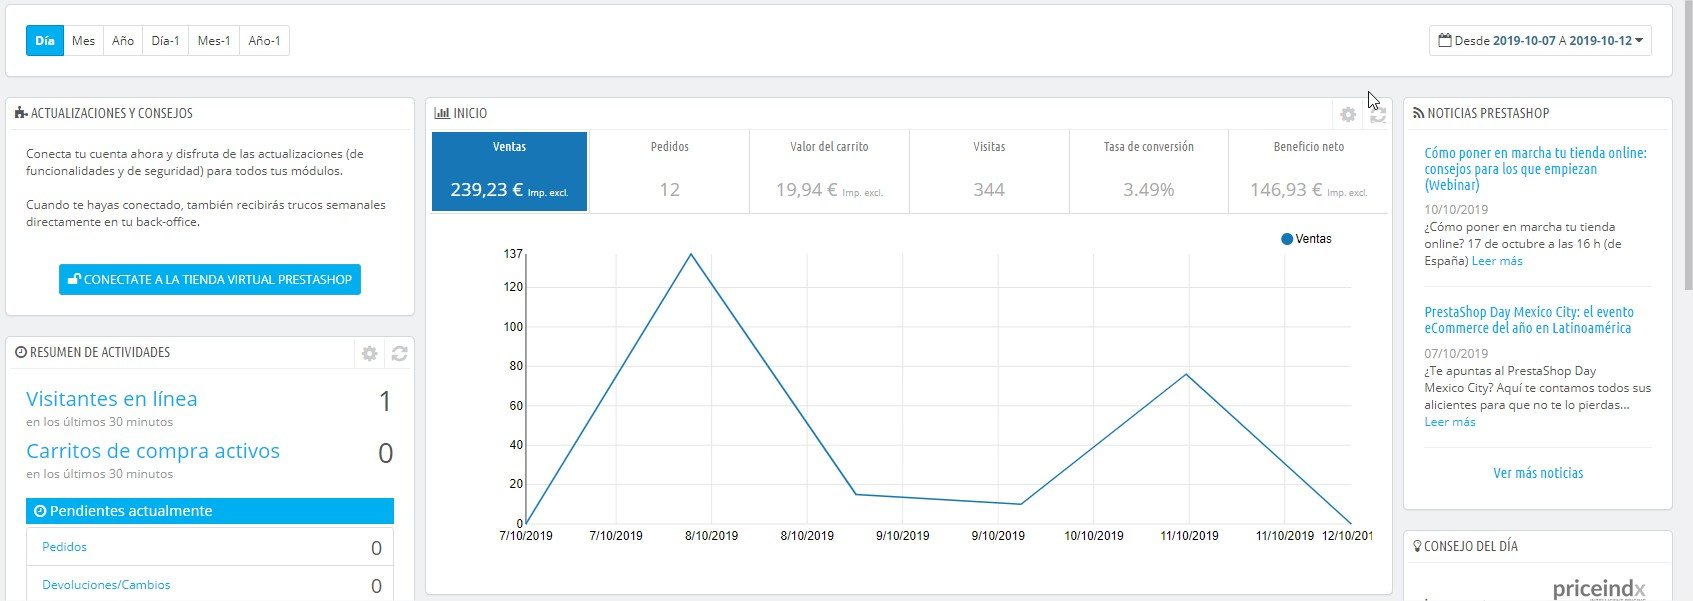Open Inicio panel settings gear icon

1348,115
